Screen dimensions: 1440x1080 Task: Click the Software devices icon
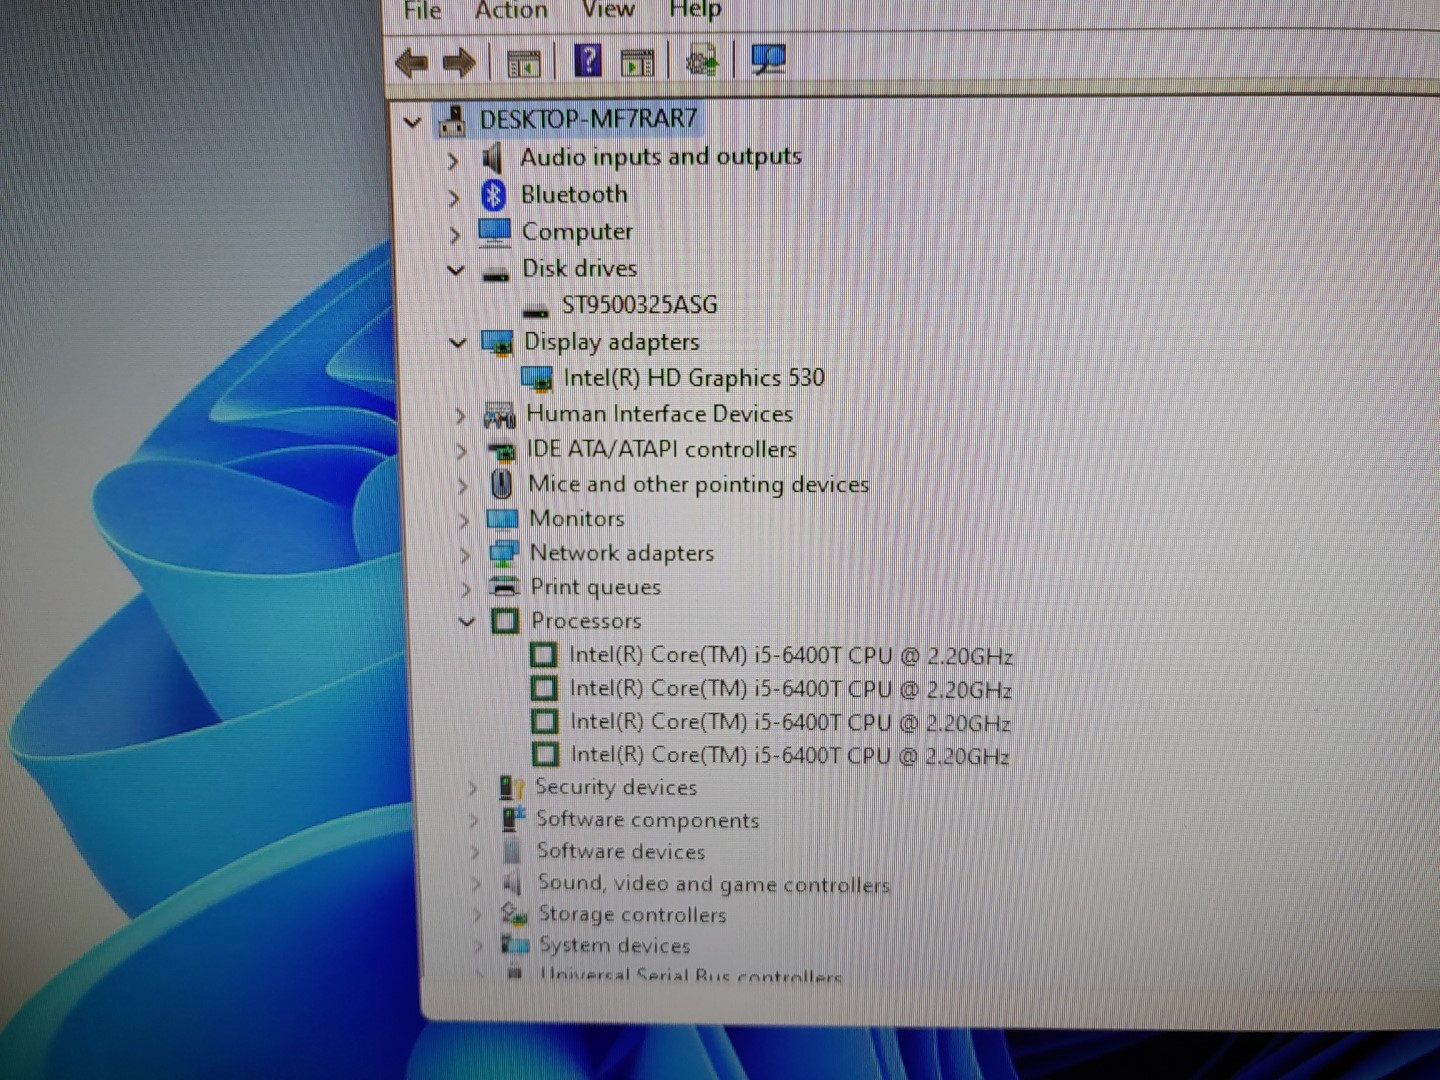point(513,851)
